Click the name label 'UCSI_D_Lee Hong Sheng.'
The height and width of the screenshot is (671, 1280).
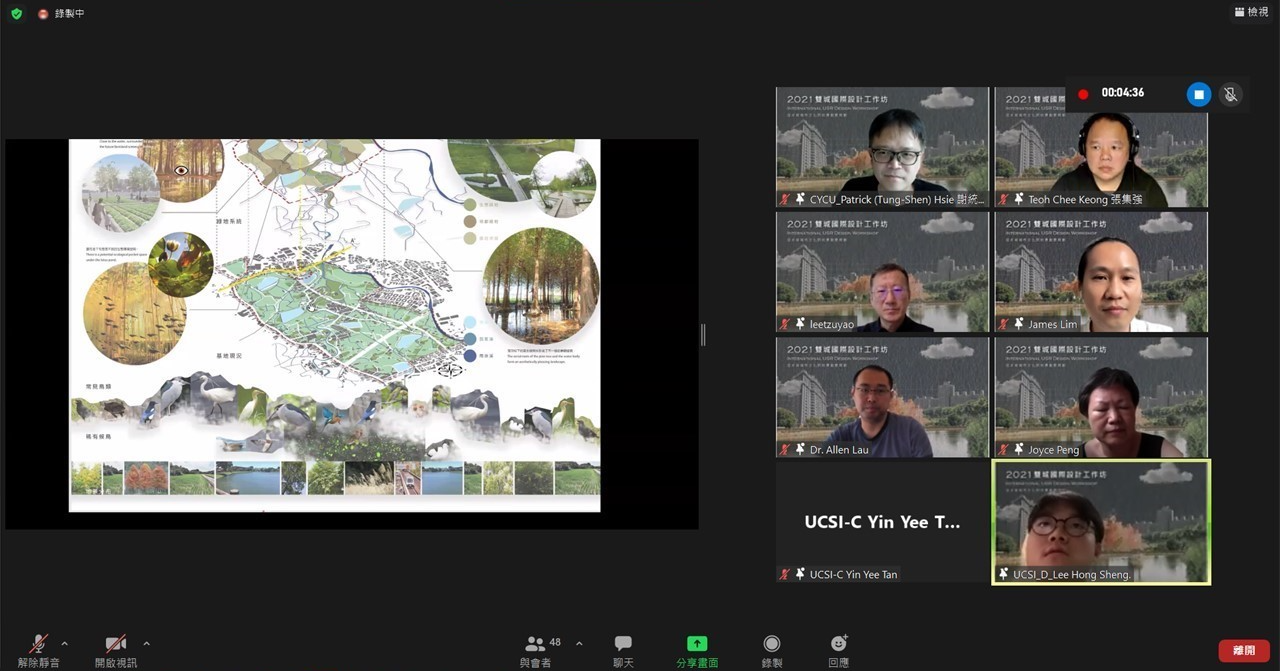tap(1072, 575)
